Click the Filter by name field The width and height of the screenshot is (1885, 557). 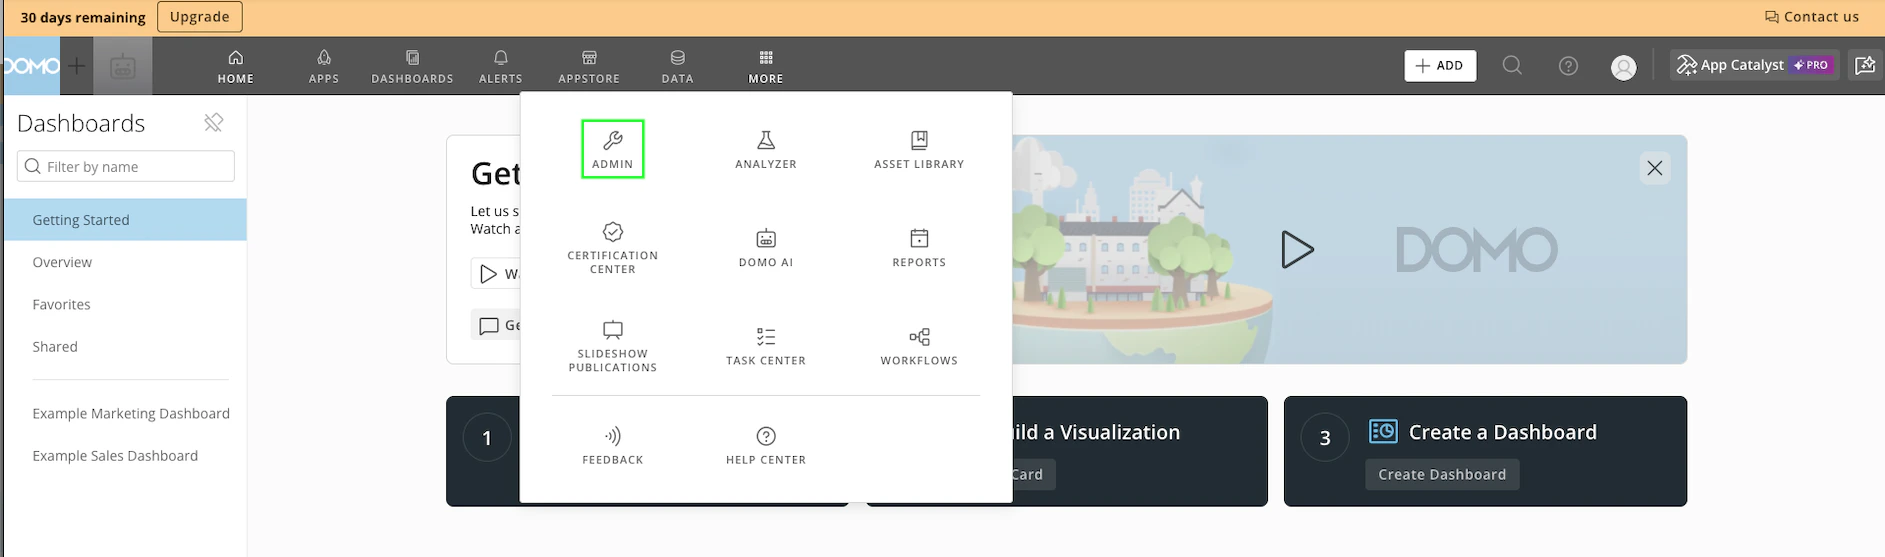click(x=126, y=166)
